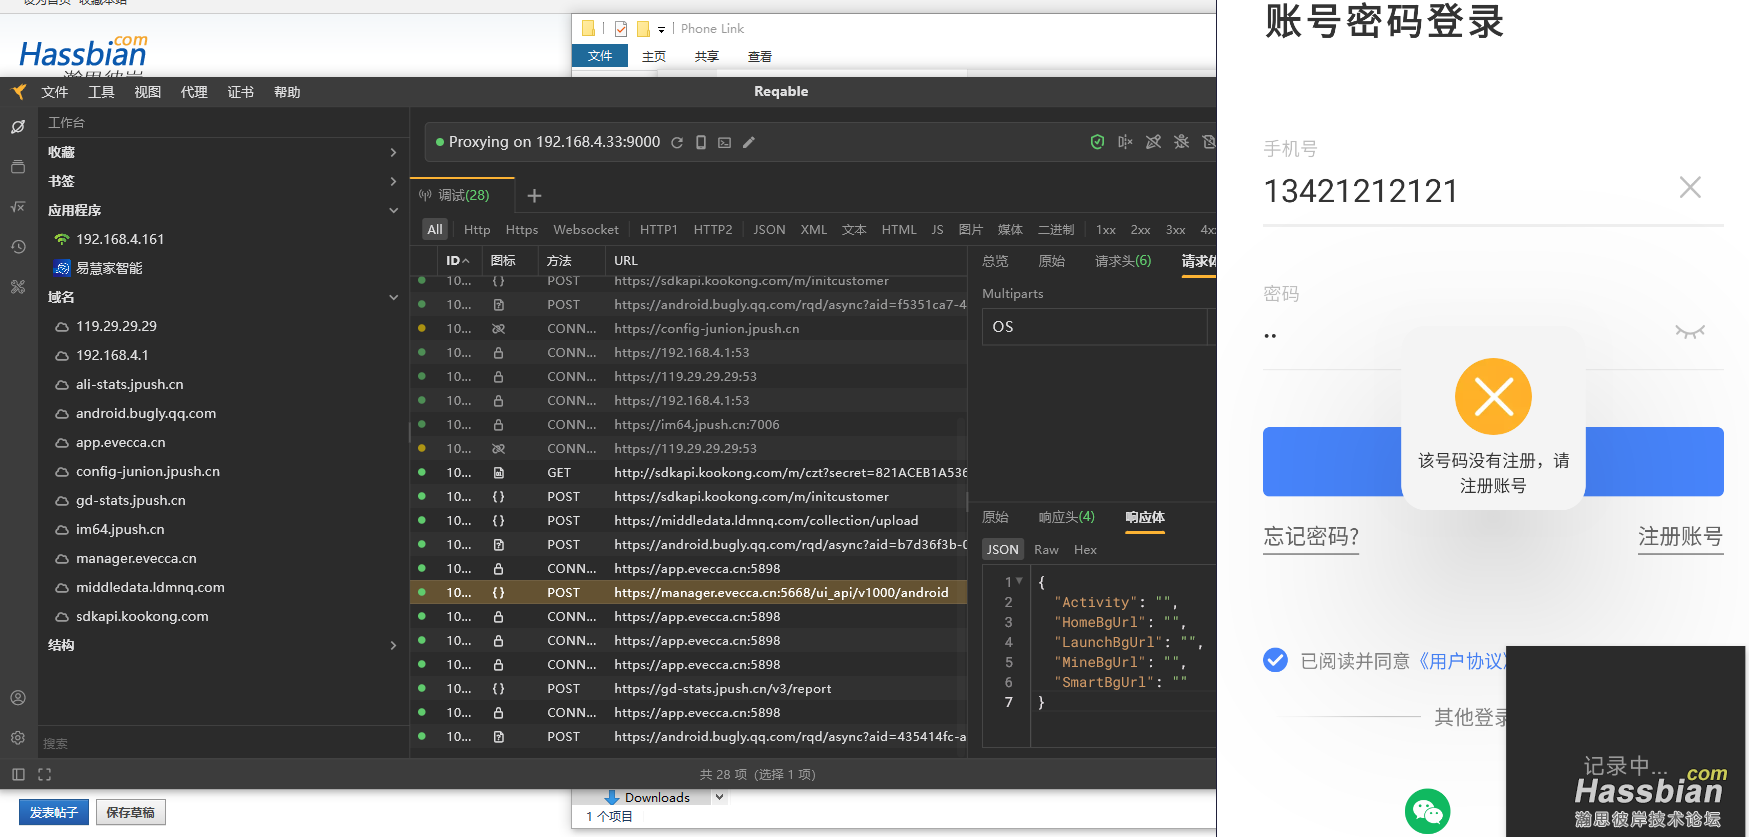1749x837 pixels.
Task: Toggle the crossed-out bug script icon
Action: 1181,142
